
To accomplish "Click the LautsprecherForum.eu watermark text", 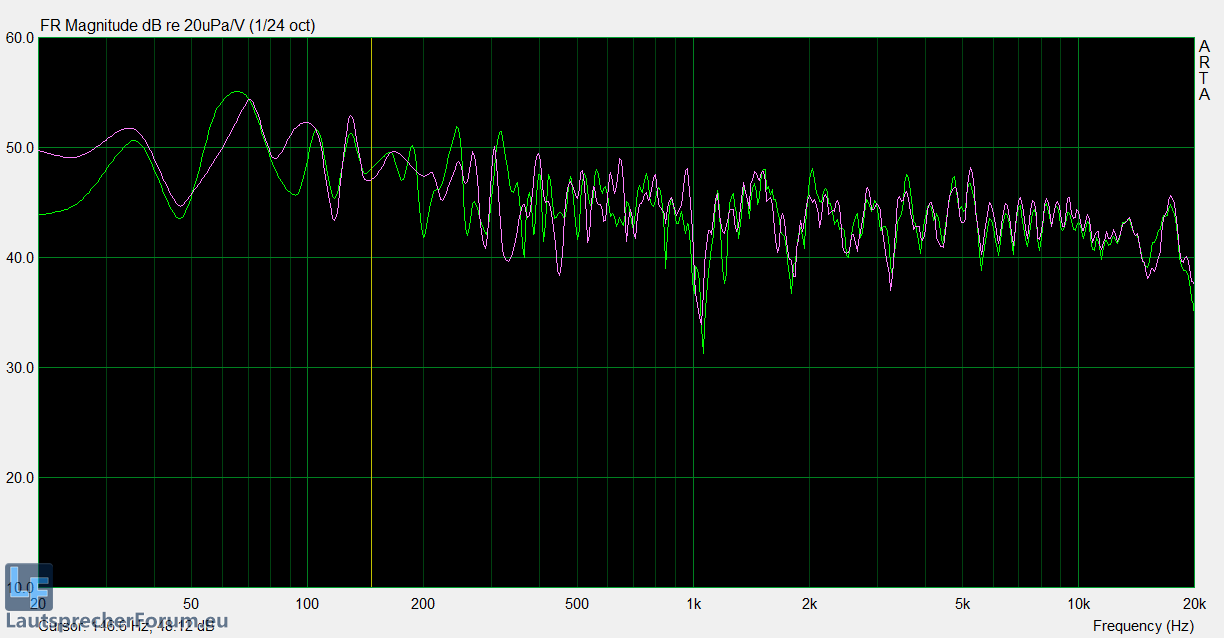I will point(118,621).
